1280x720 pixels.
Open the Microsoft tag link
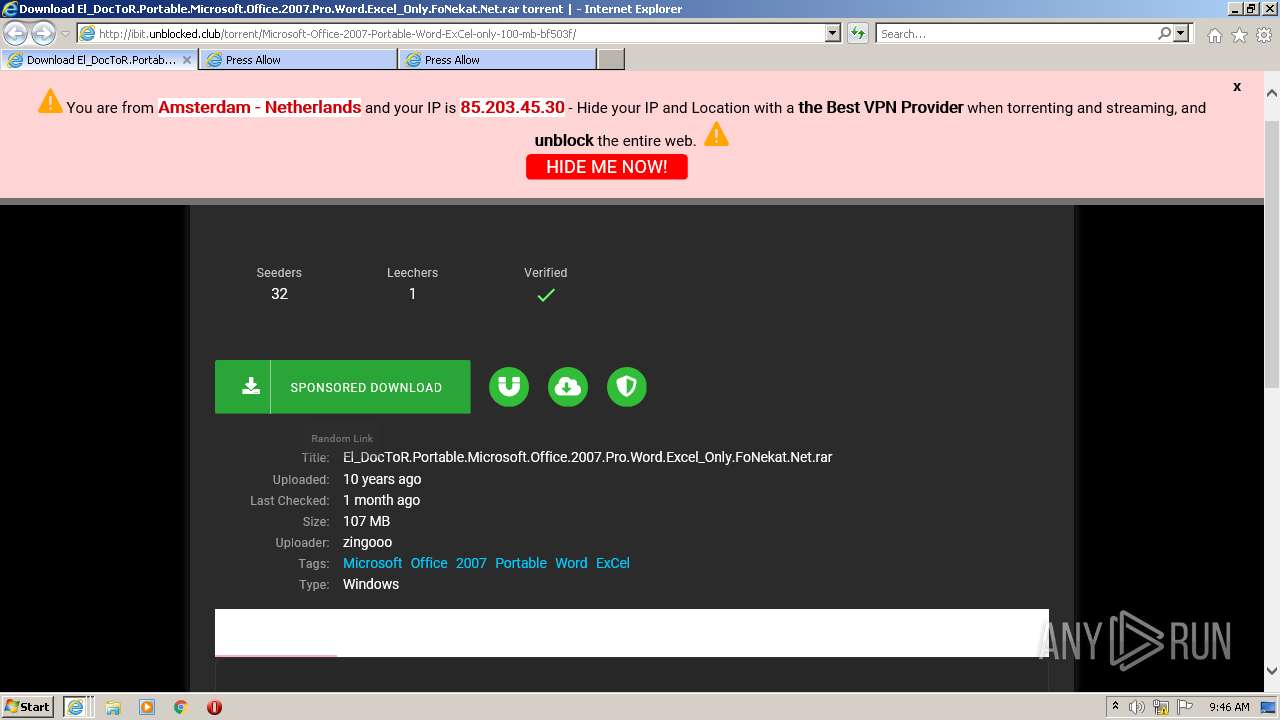click(372, 563)
